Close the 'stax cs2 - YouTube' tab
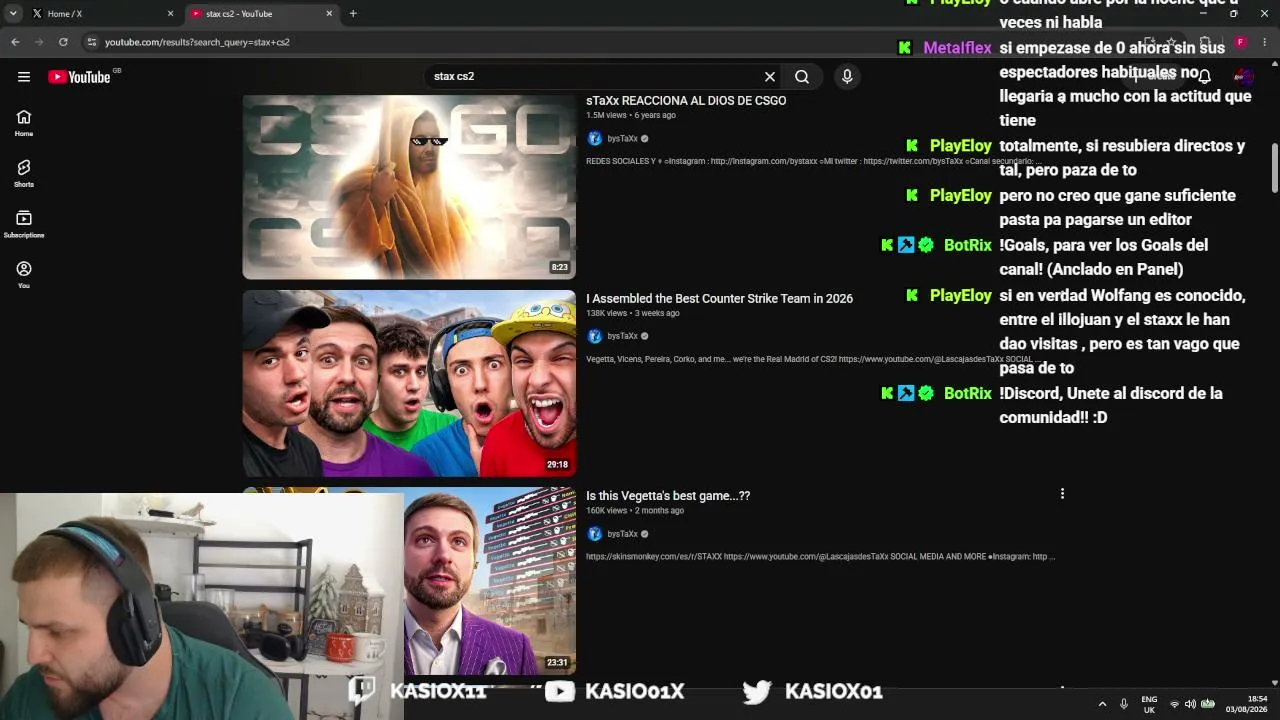This screenshot has height=720, width=1280. [x=329, y=14]
